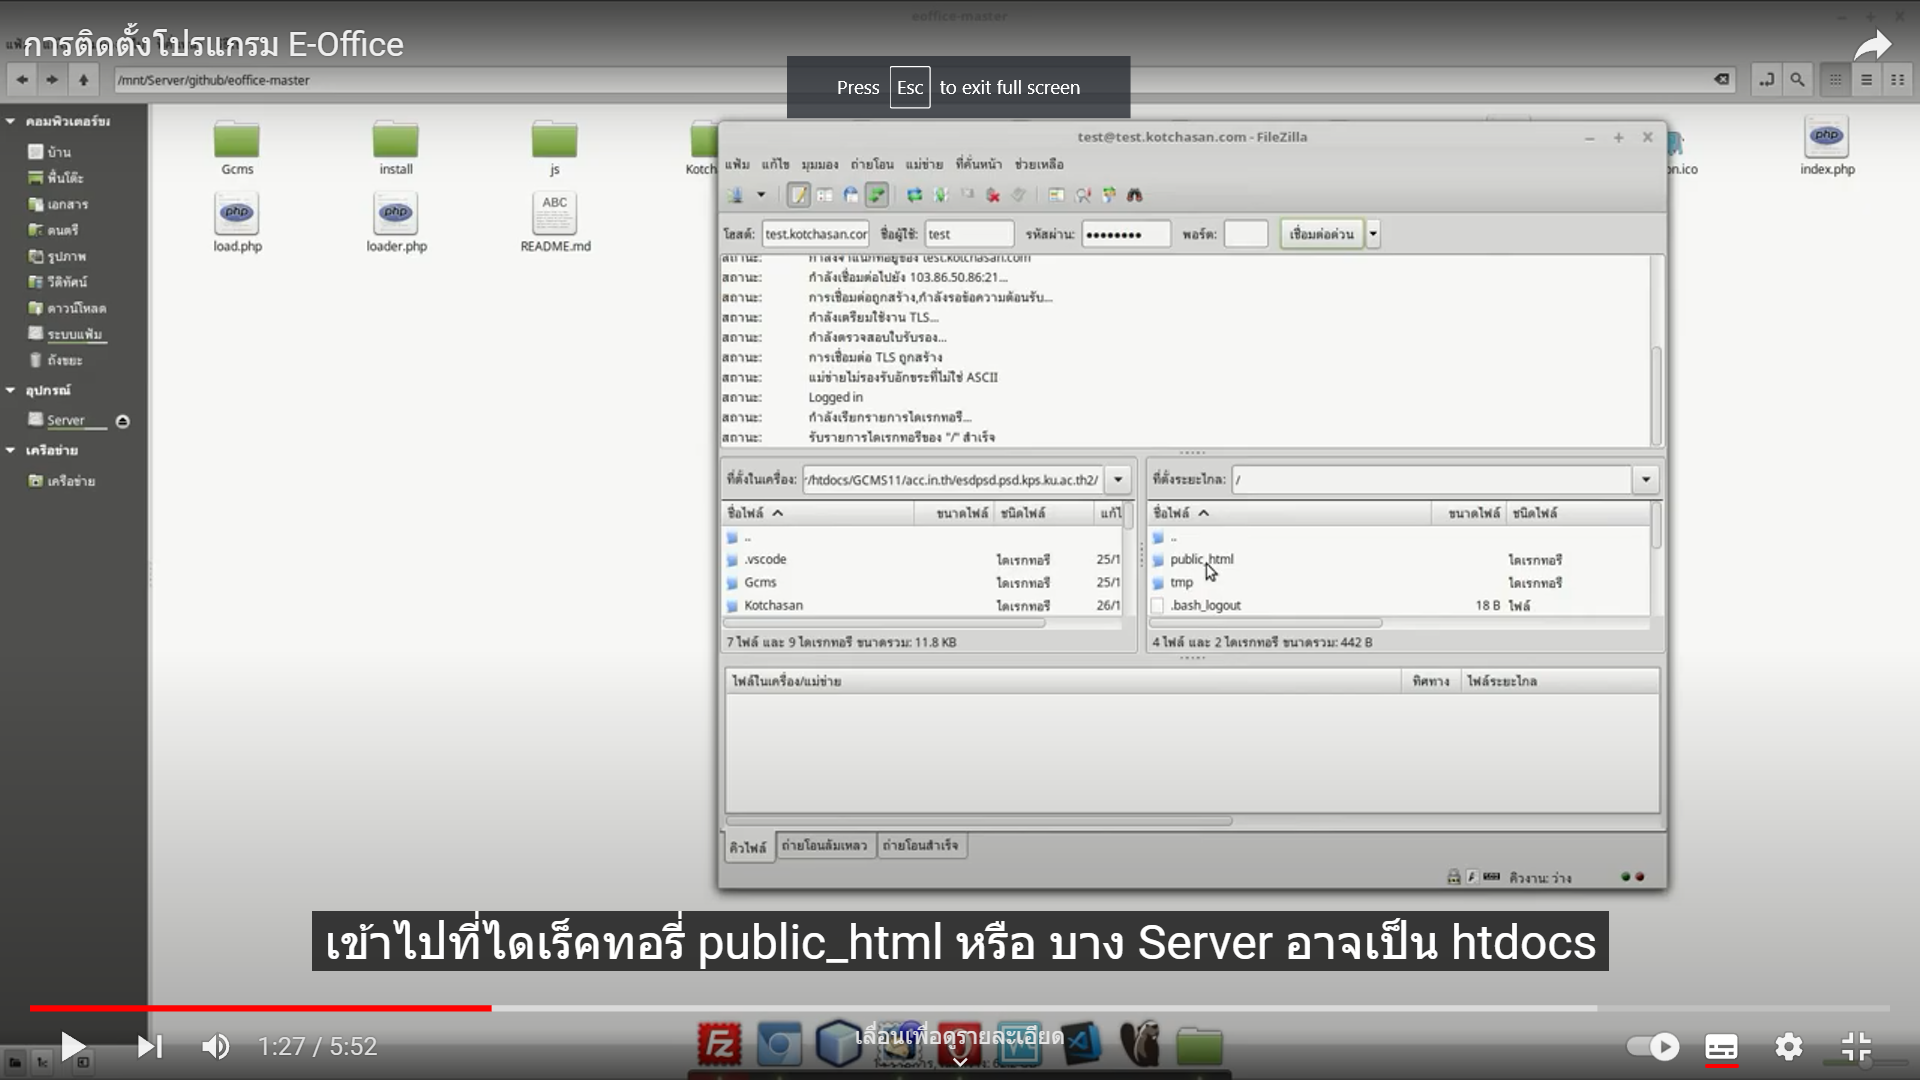Toggle the autoplay switch
Viewport: 1920px width, 1080px height.
1653,1047
